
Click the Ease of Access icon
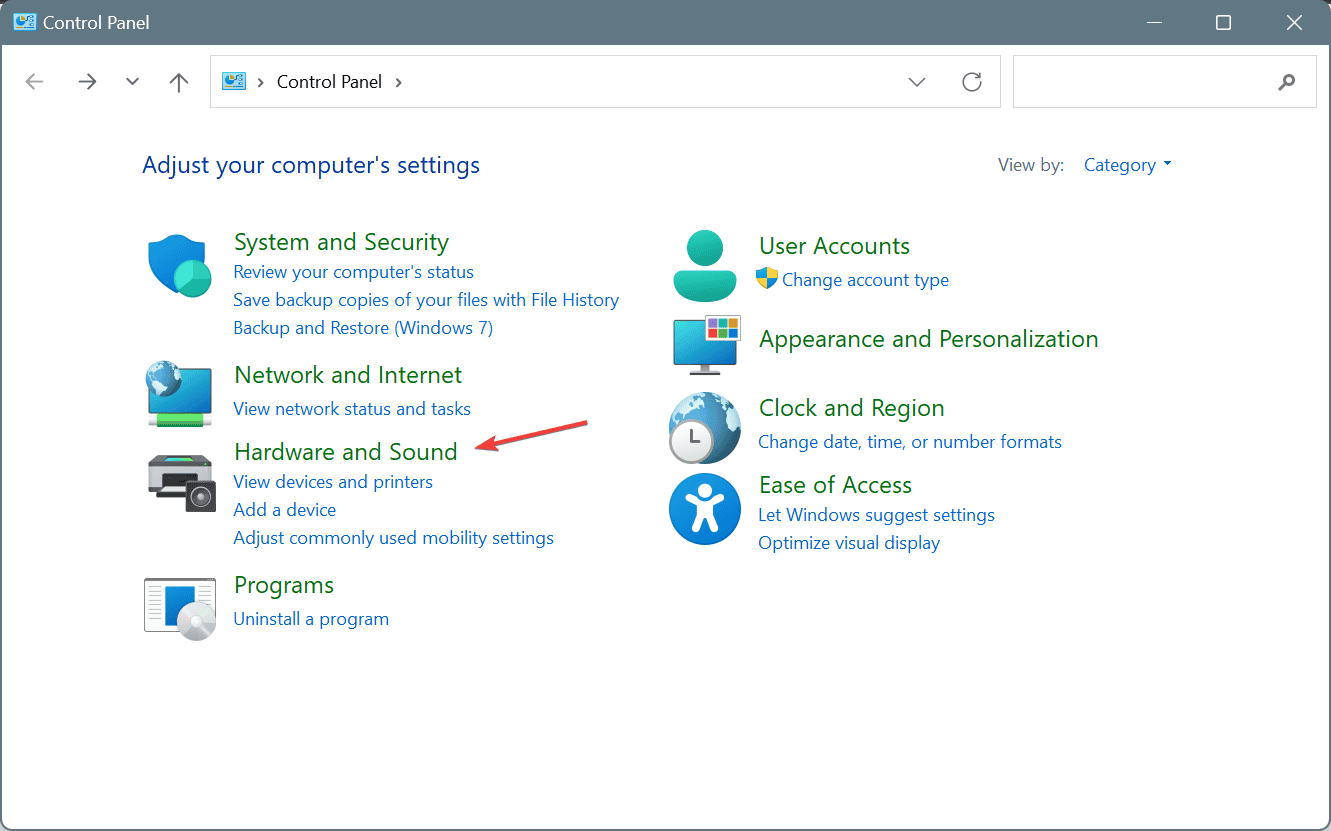(705, 509)
